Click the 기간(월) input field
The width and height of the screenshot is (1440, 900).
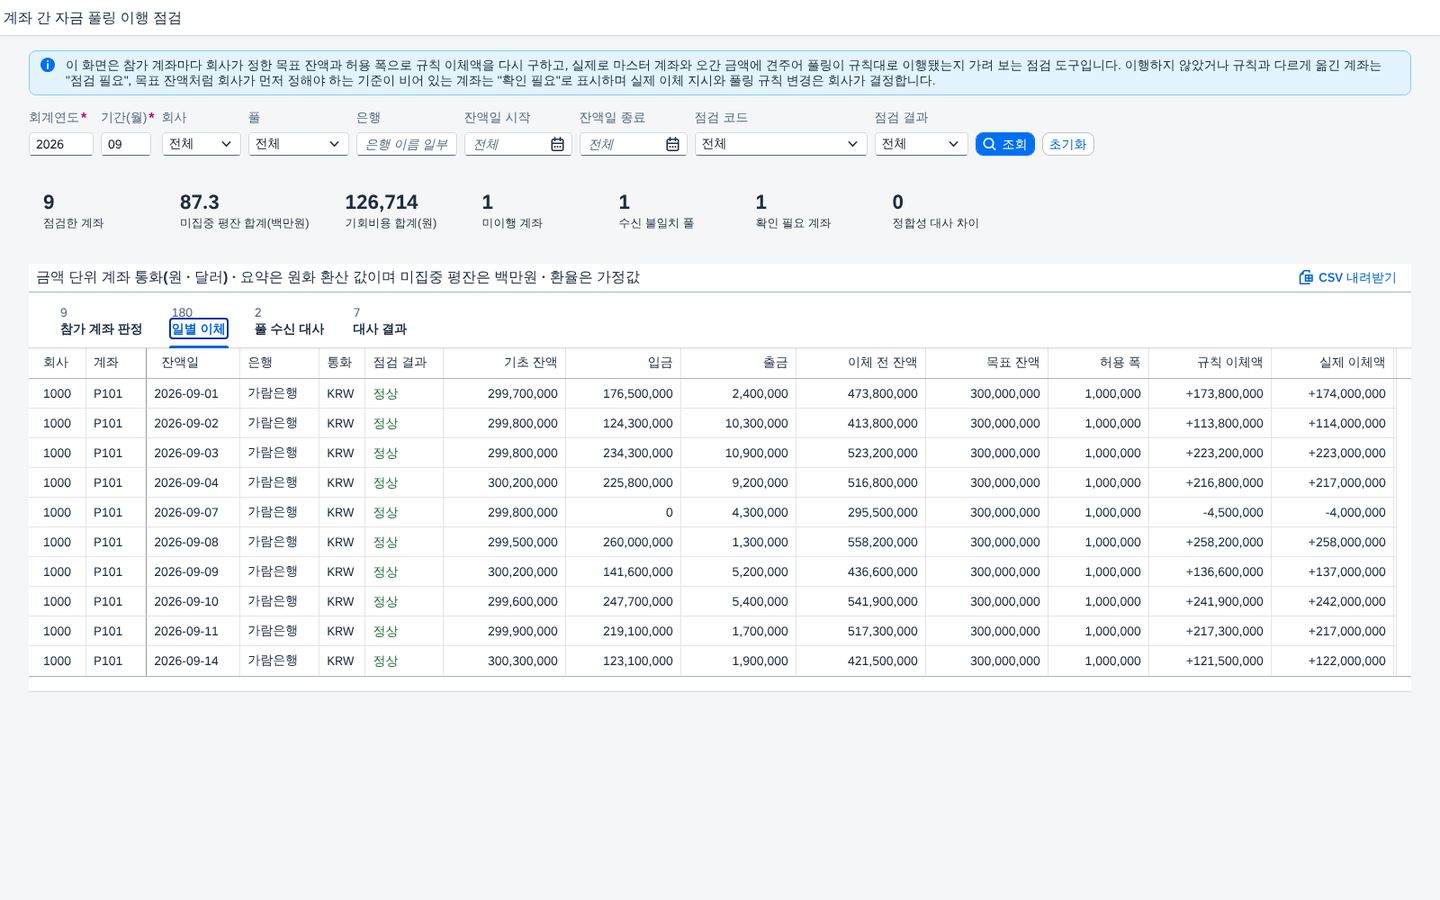coord(126,144)
